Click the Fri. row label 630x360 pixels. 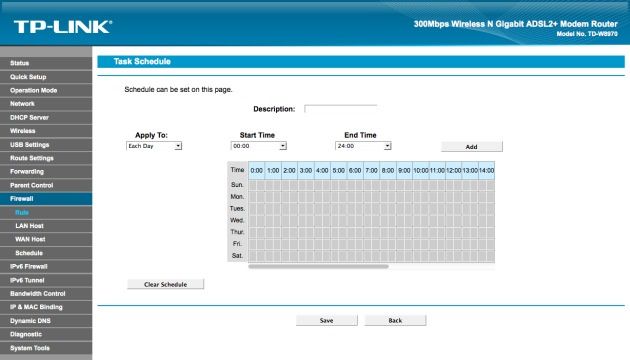pos(237,243)
